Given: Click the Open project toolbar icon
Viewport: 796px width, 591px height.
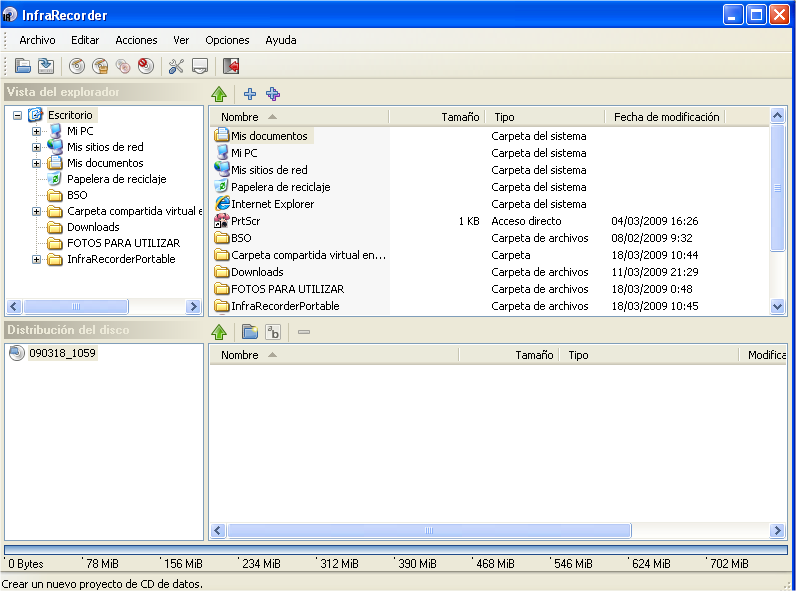Looking at the screenshot, I should tap(23, 66).
